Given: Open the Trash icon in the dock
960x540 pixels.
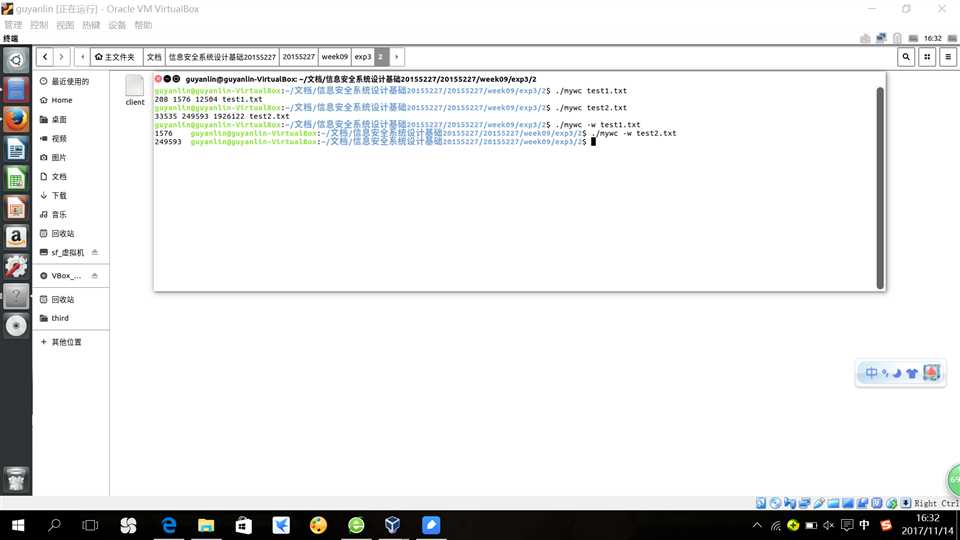Looking at the screenshot, I should point(16,479).
